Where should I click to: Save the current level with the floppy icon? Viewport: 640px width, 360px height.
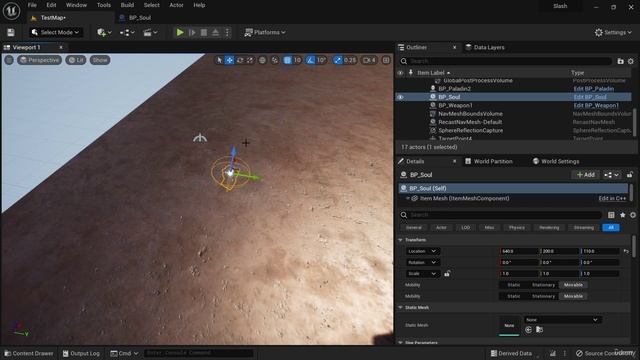click(11, 32)
